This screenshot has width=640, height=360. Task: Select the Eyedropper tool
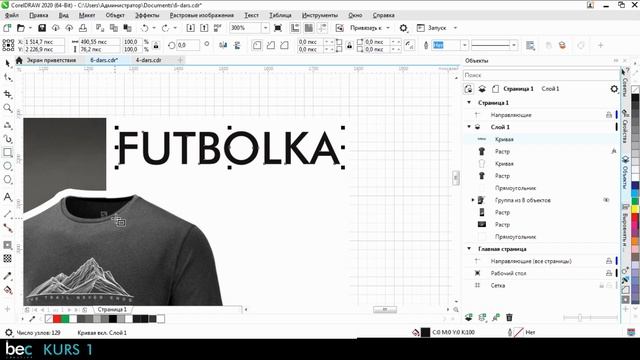[7, 276]
